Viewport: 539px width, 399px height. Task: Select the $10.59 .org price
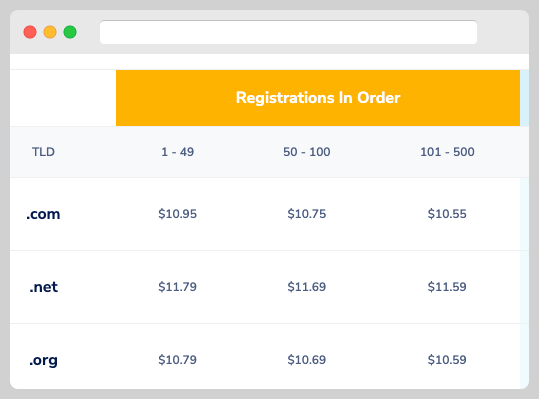coord(447,360)
